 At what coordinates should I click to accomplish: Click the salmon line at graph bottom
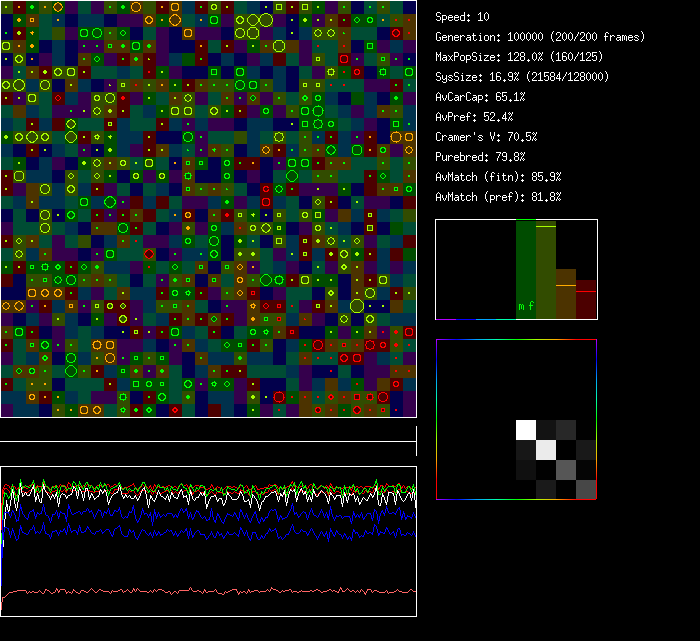[x=200, y=591]
